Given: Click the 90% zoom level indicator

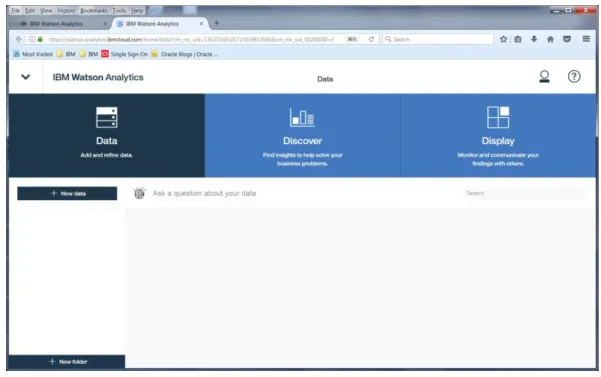Looking at the screenshot, I should tap(352, 39).
